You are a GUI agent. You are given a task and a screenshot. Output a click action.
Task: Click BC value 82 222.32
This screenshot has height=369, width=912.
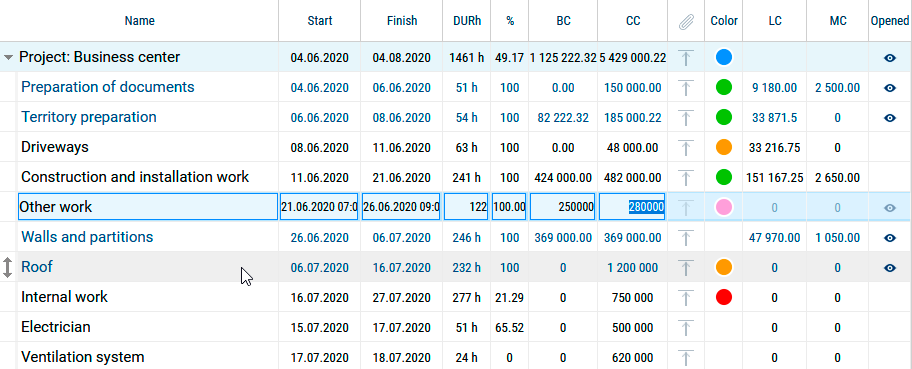coord(562,118)
